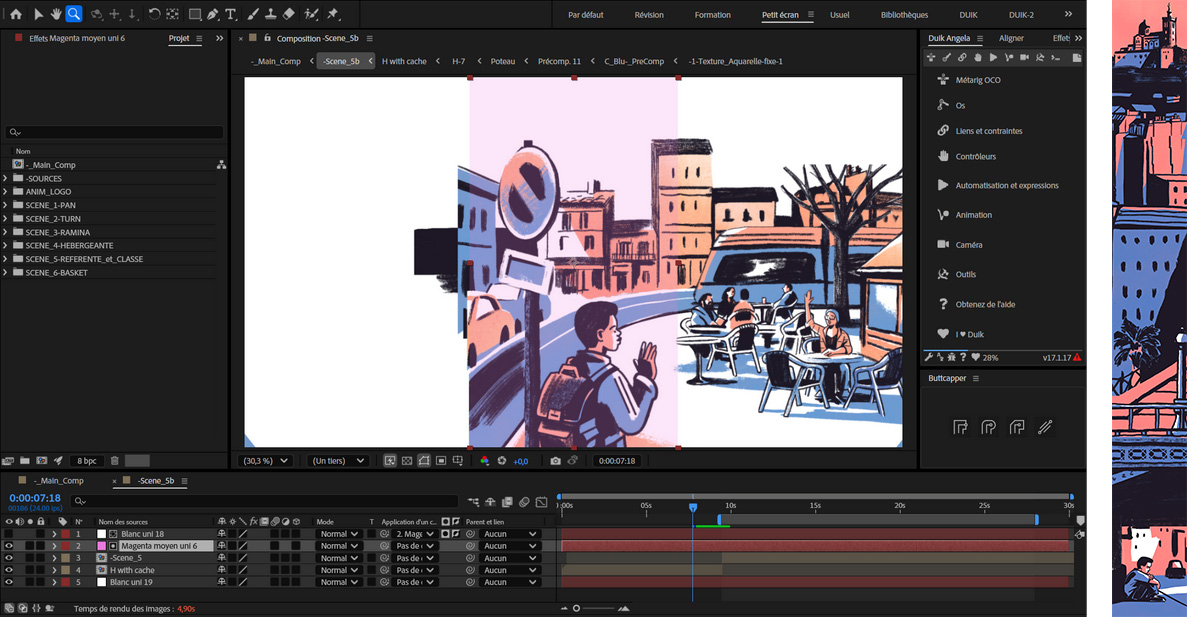Click the Contrôleurs button in the Duik panel
Image resolution: width=1187 pixels, height=617 pixels.
coord(975,157)
